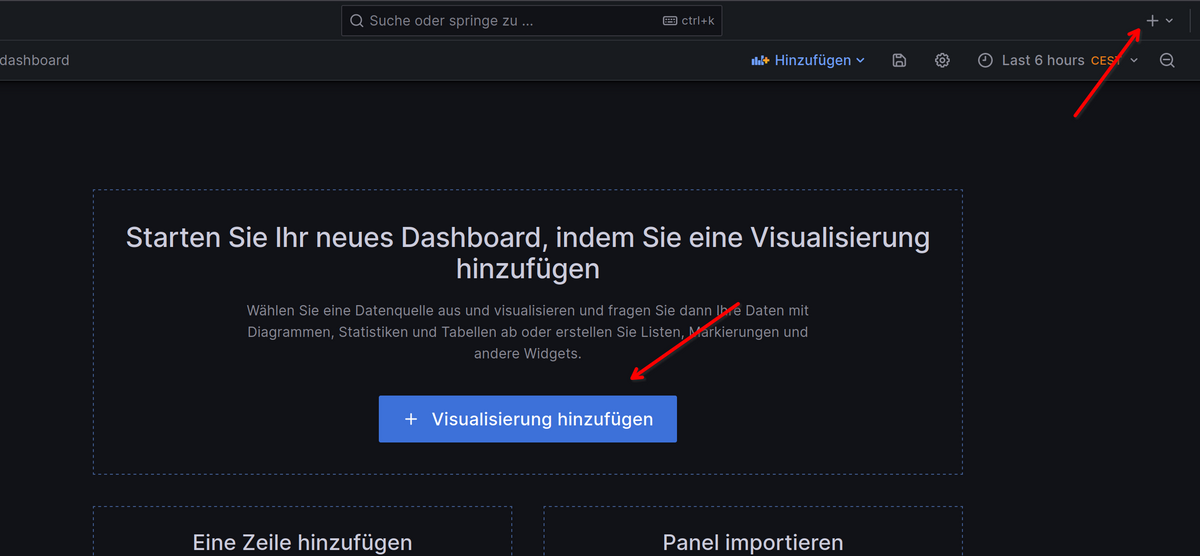This screenshot has height=556, width=1200.
Task: Open dashboard settings gear icon
Action: (x=942, y=60)
